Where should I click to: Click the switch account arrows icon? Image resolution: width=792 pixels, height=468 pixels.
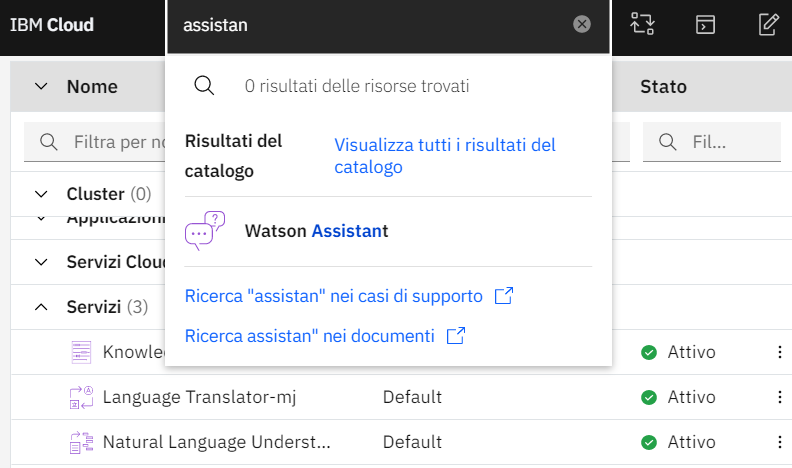pos(643,25)
